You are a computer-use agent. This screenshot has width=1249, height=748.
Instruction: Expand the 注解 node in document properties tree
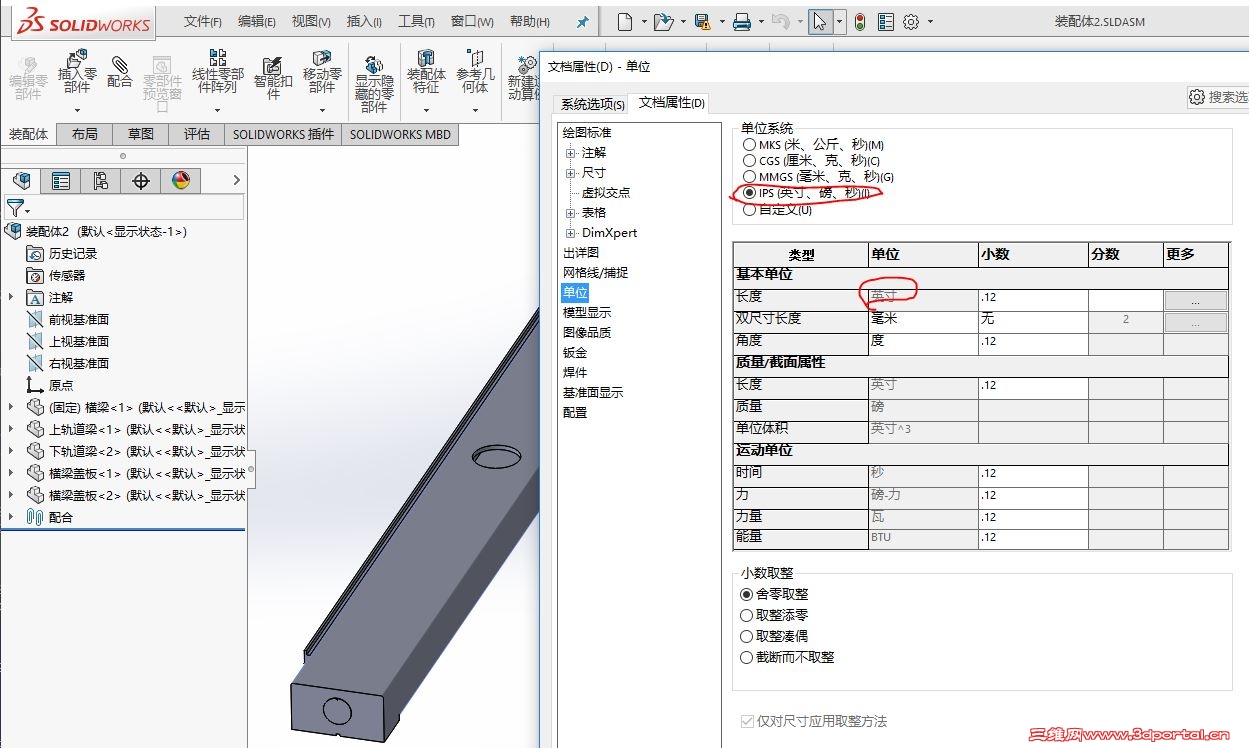pyautogui.click(x=571, y=153)
